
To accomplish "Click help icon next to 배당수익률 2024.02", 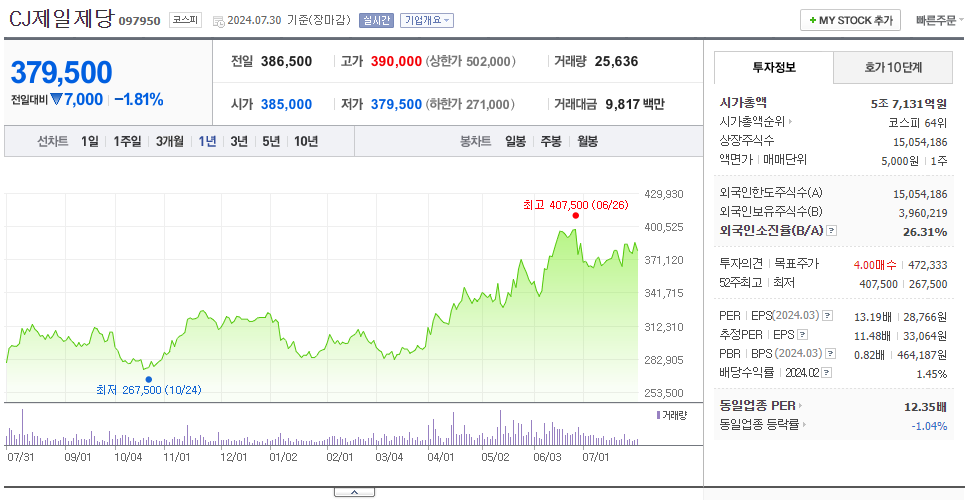I will [827, 373].
